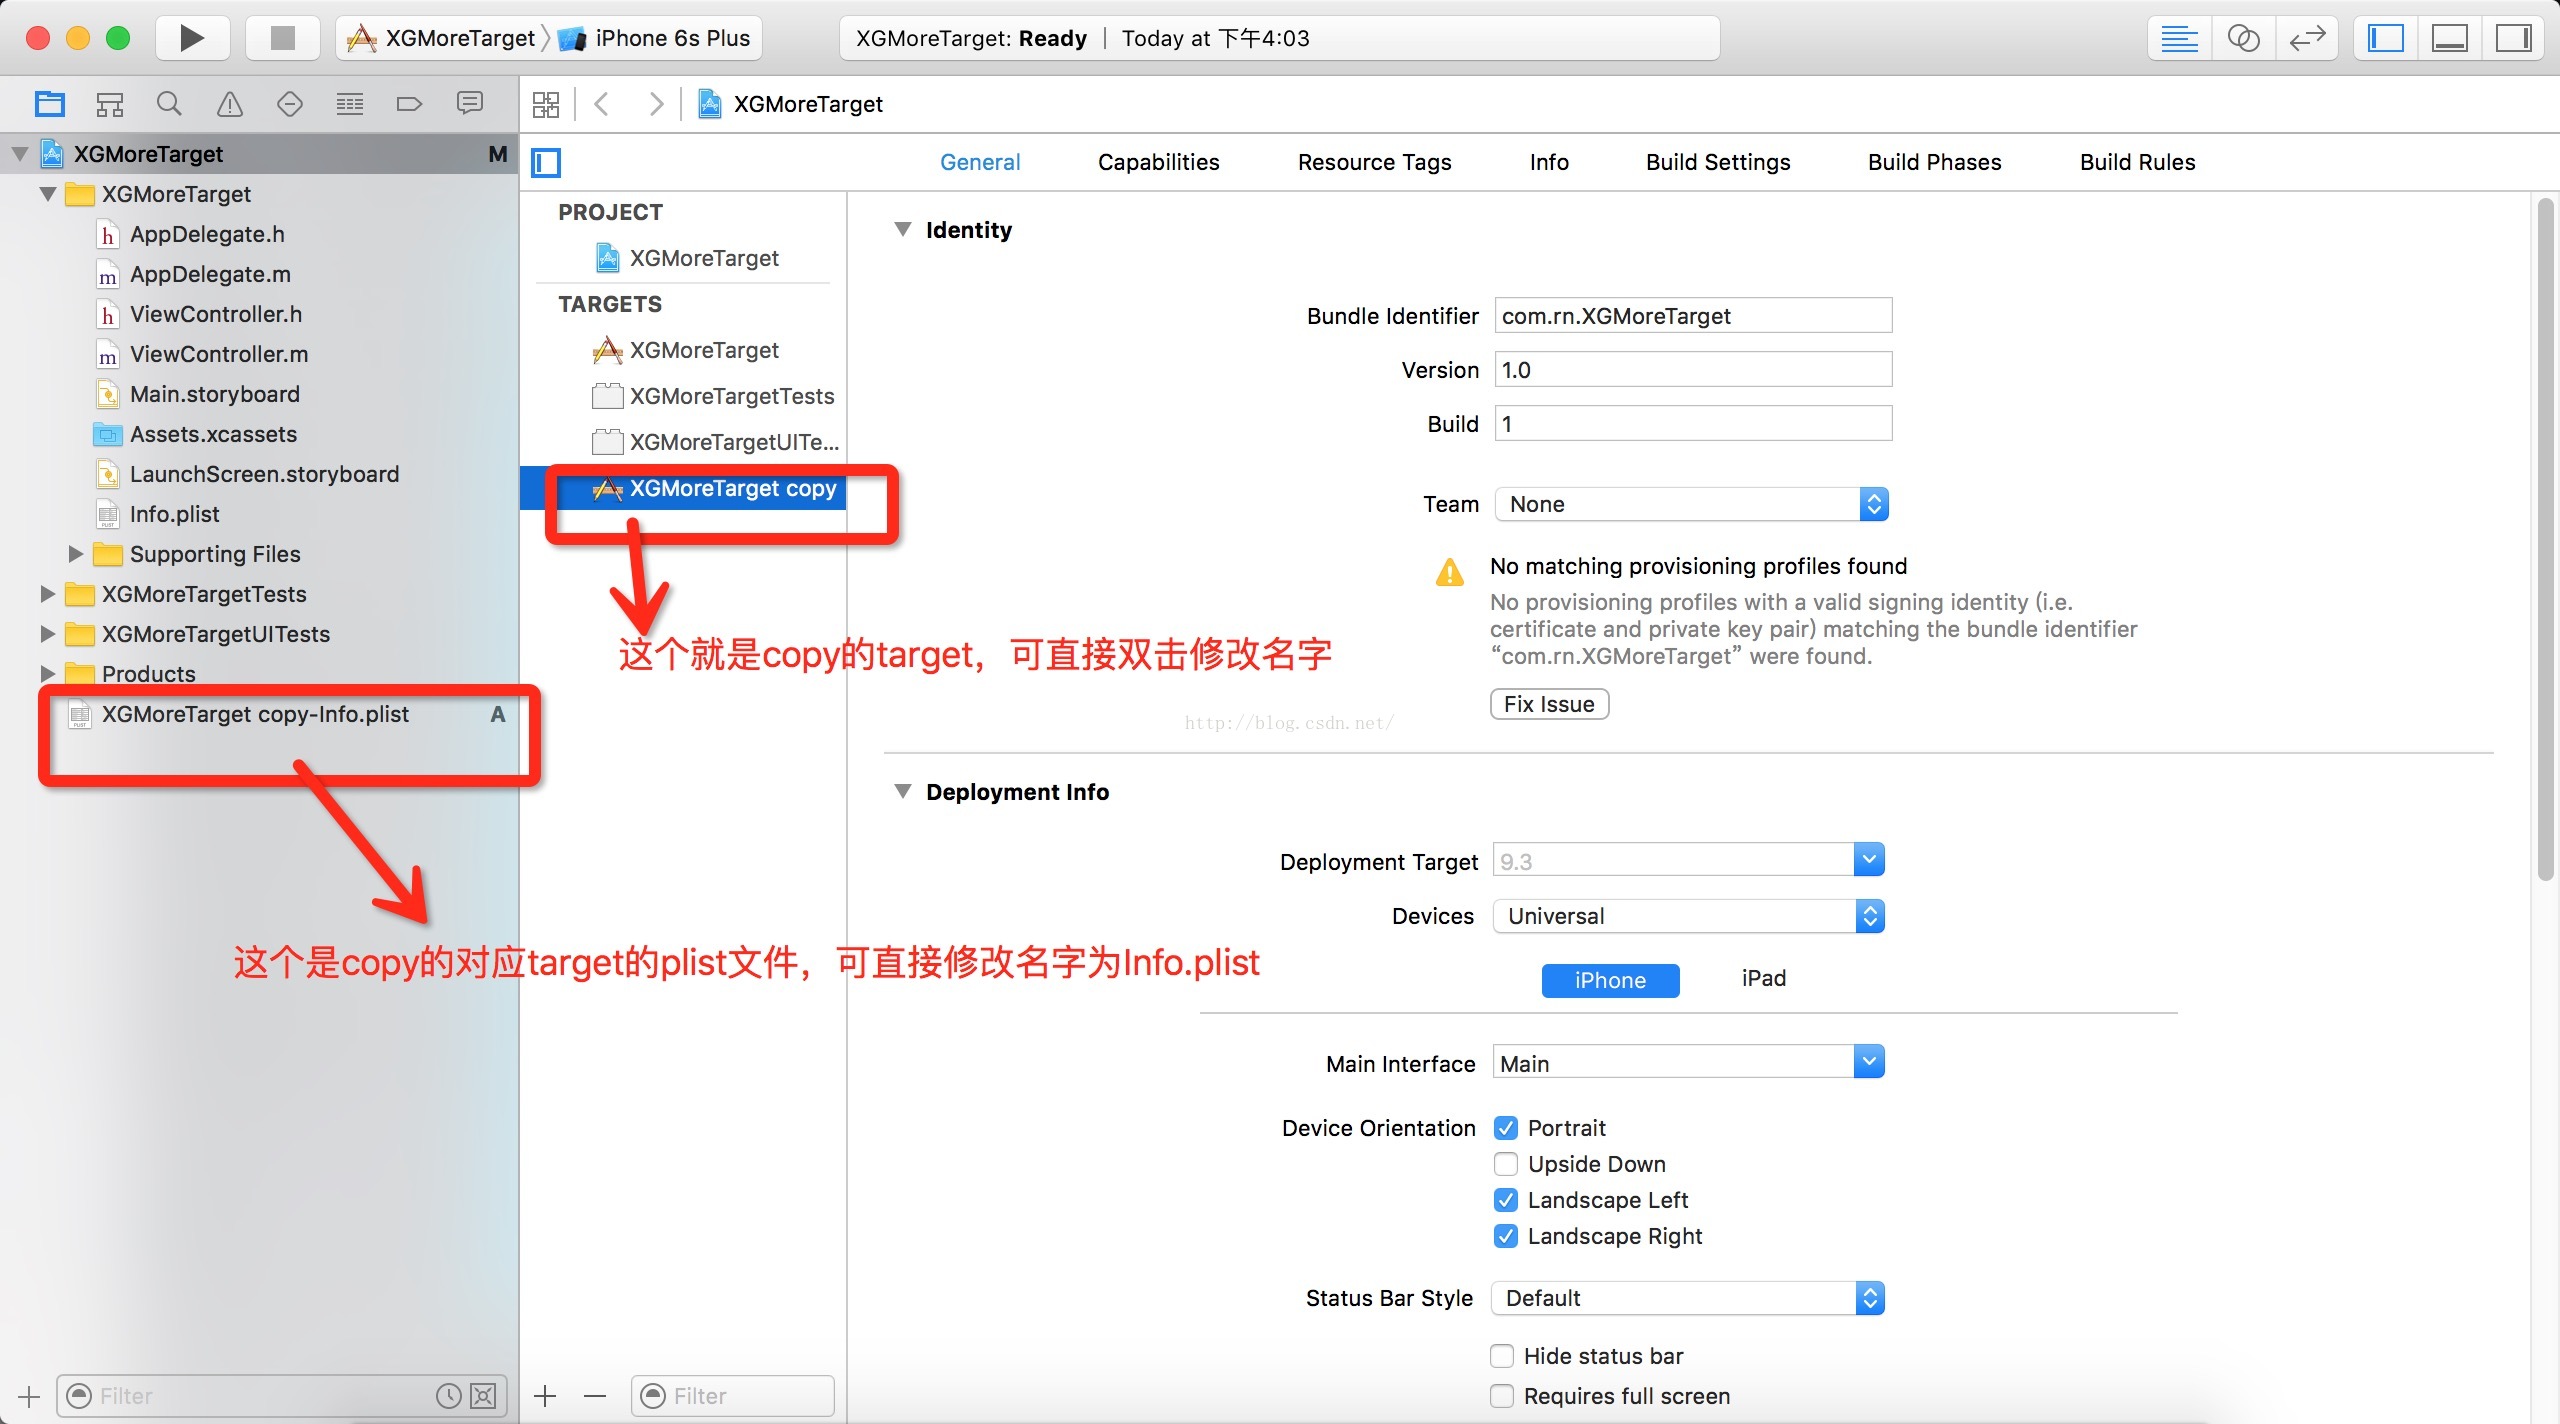Open the Breakpoint navigator icon

pos(409,104)
